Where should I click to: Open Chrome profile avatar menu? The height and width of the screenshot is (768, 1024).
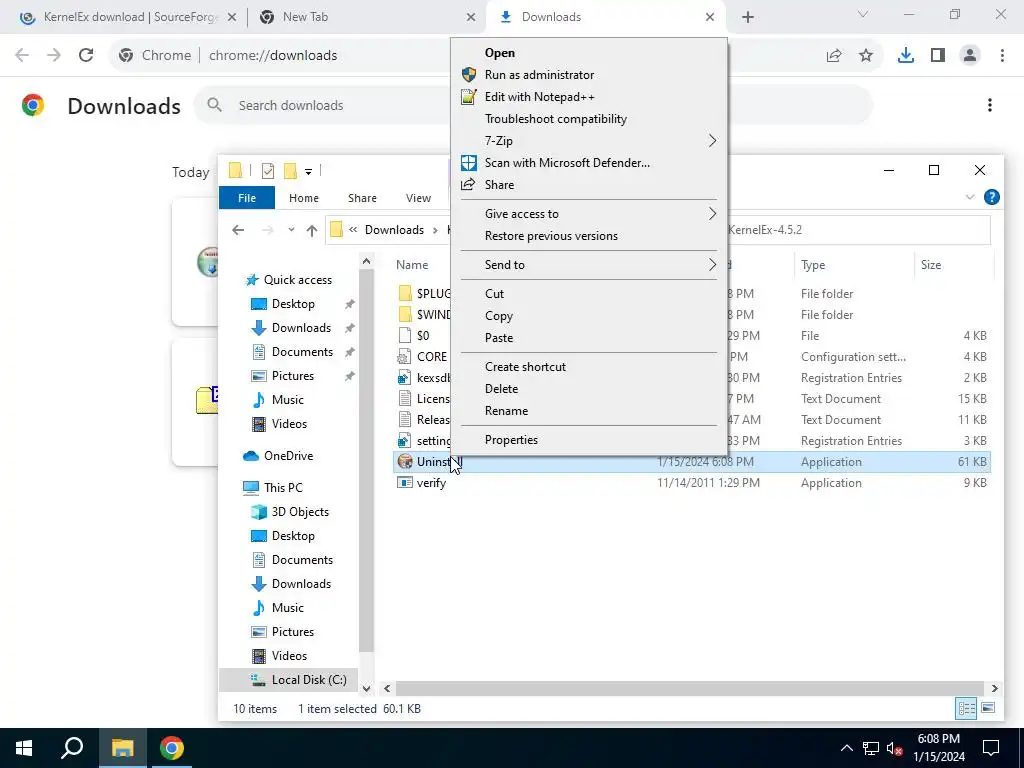click(970, 56)
